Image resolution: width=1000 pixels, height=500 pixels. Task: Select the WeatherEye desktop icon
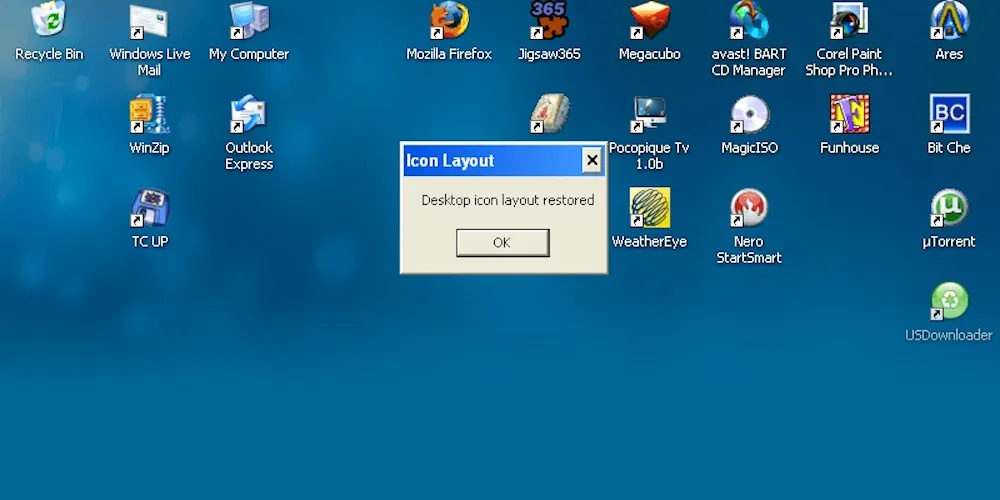649,209
